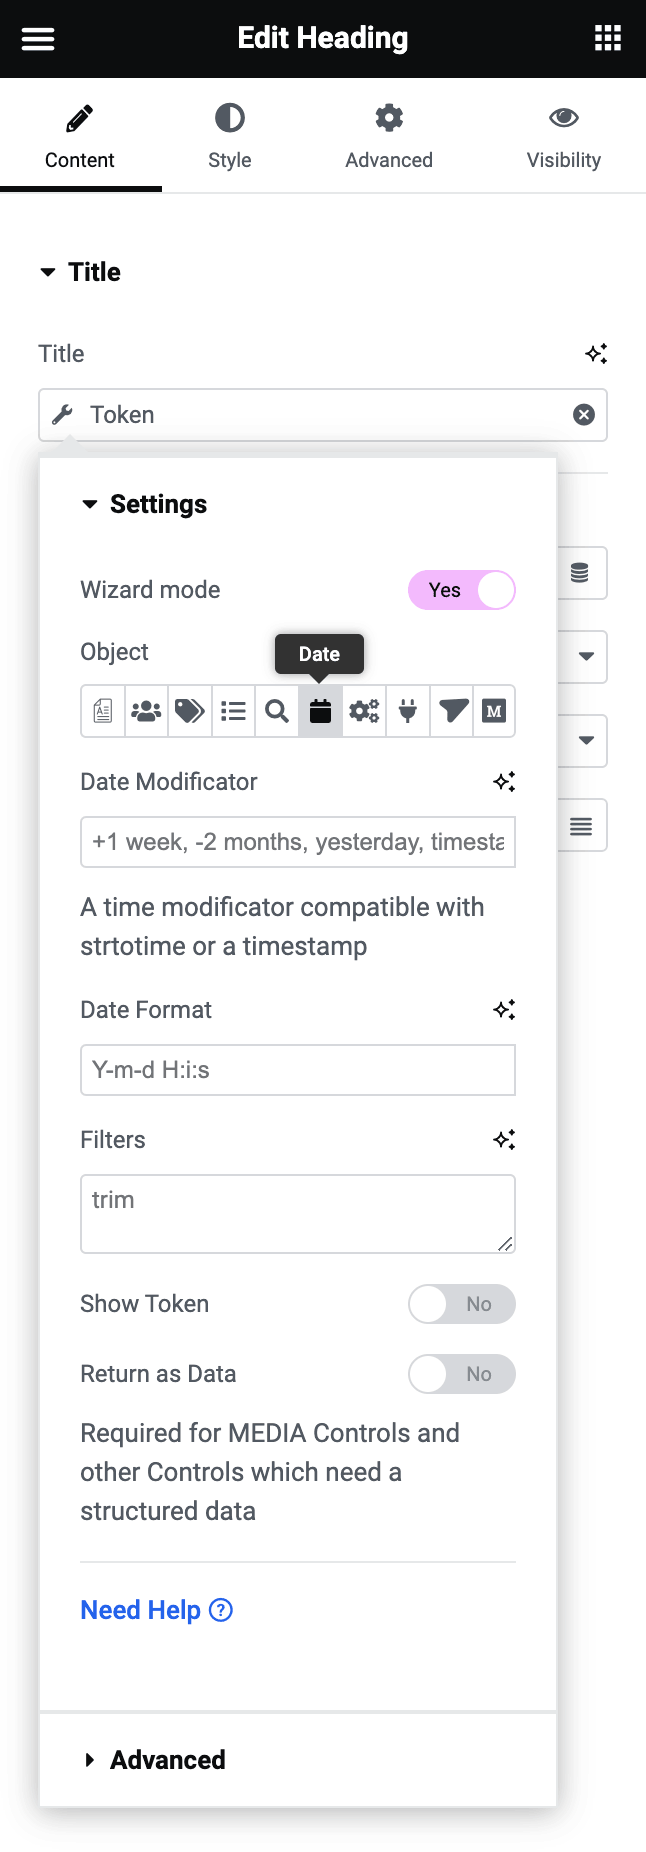Clear the Token dynamic tag
The image size is (646, 1852).
coord(584,415)
